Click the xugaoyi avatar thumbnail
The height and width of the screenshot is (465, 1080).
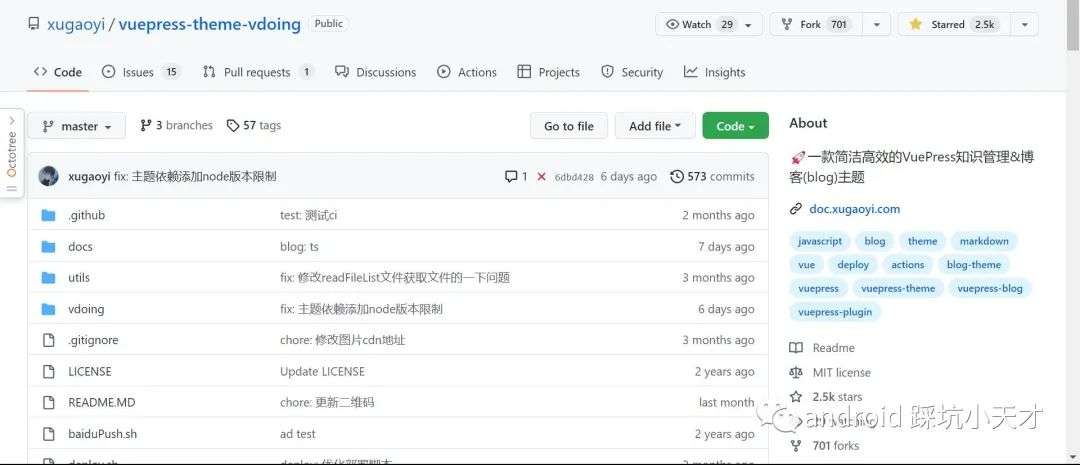[x=48, y=176]
